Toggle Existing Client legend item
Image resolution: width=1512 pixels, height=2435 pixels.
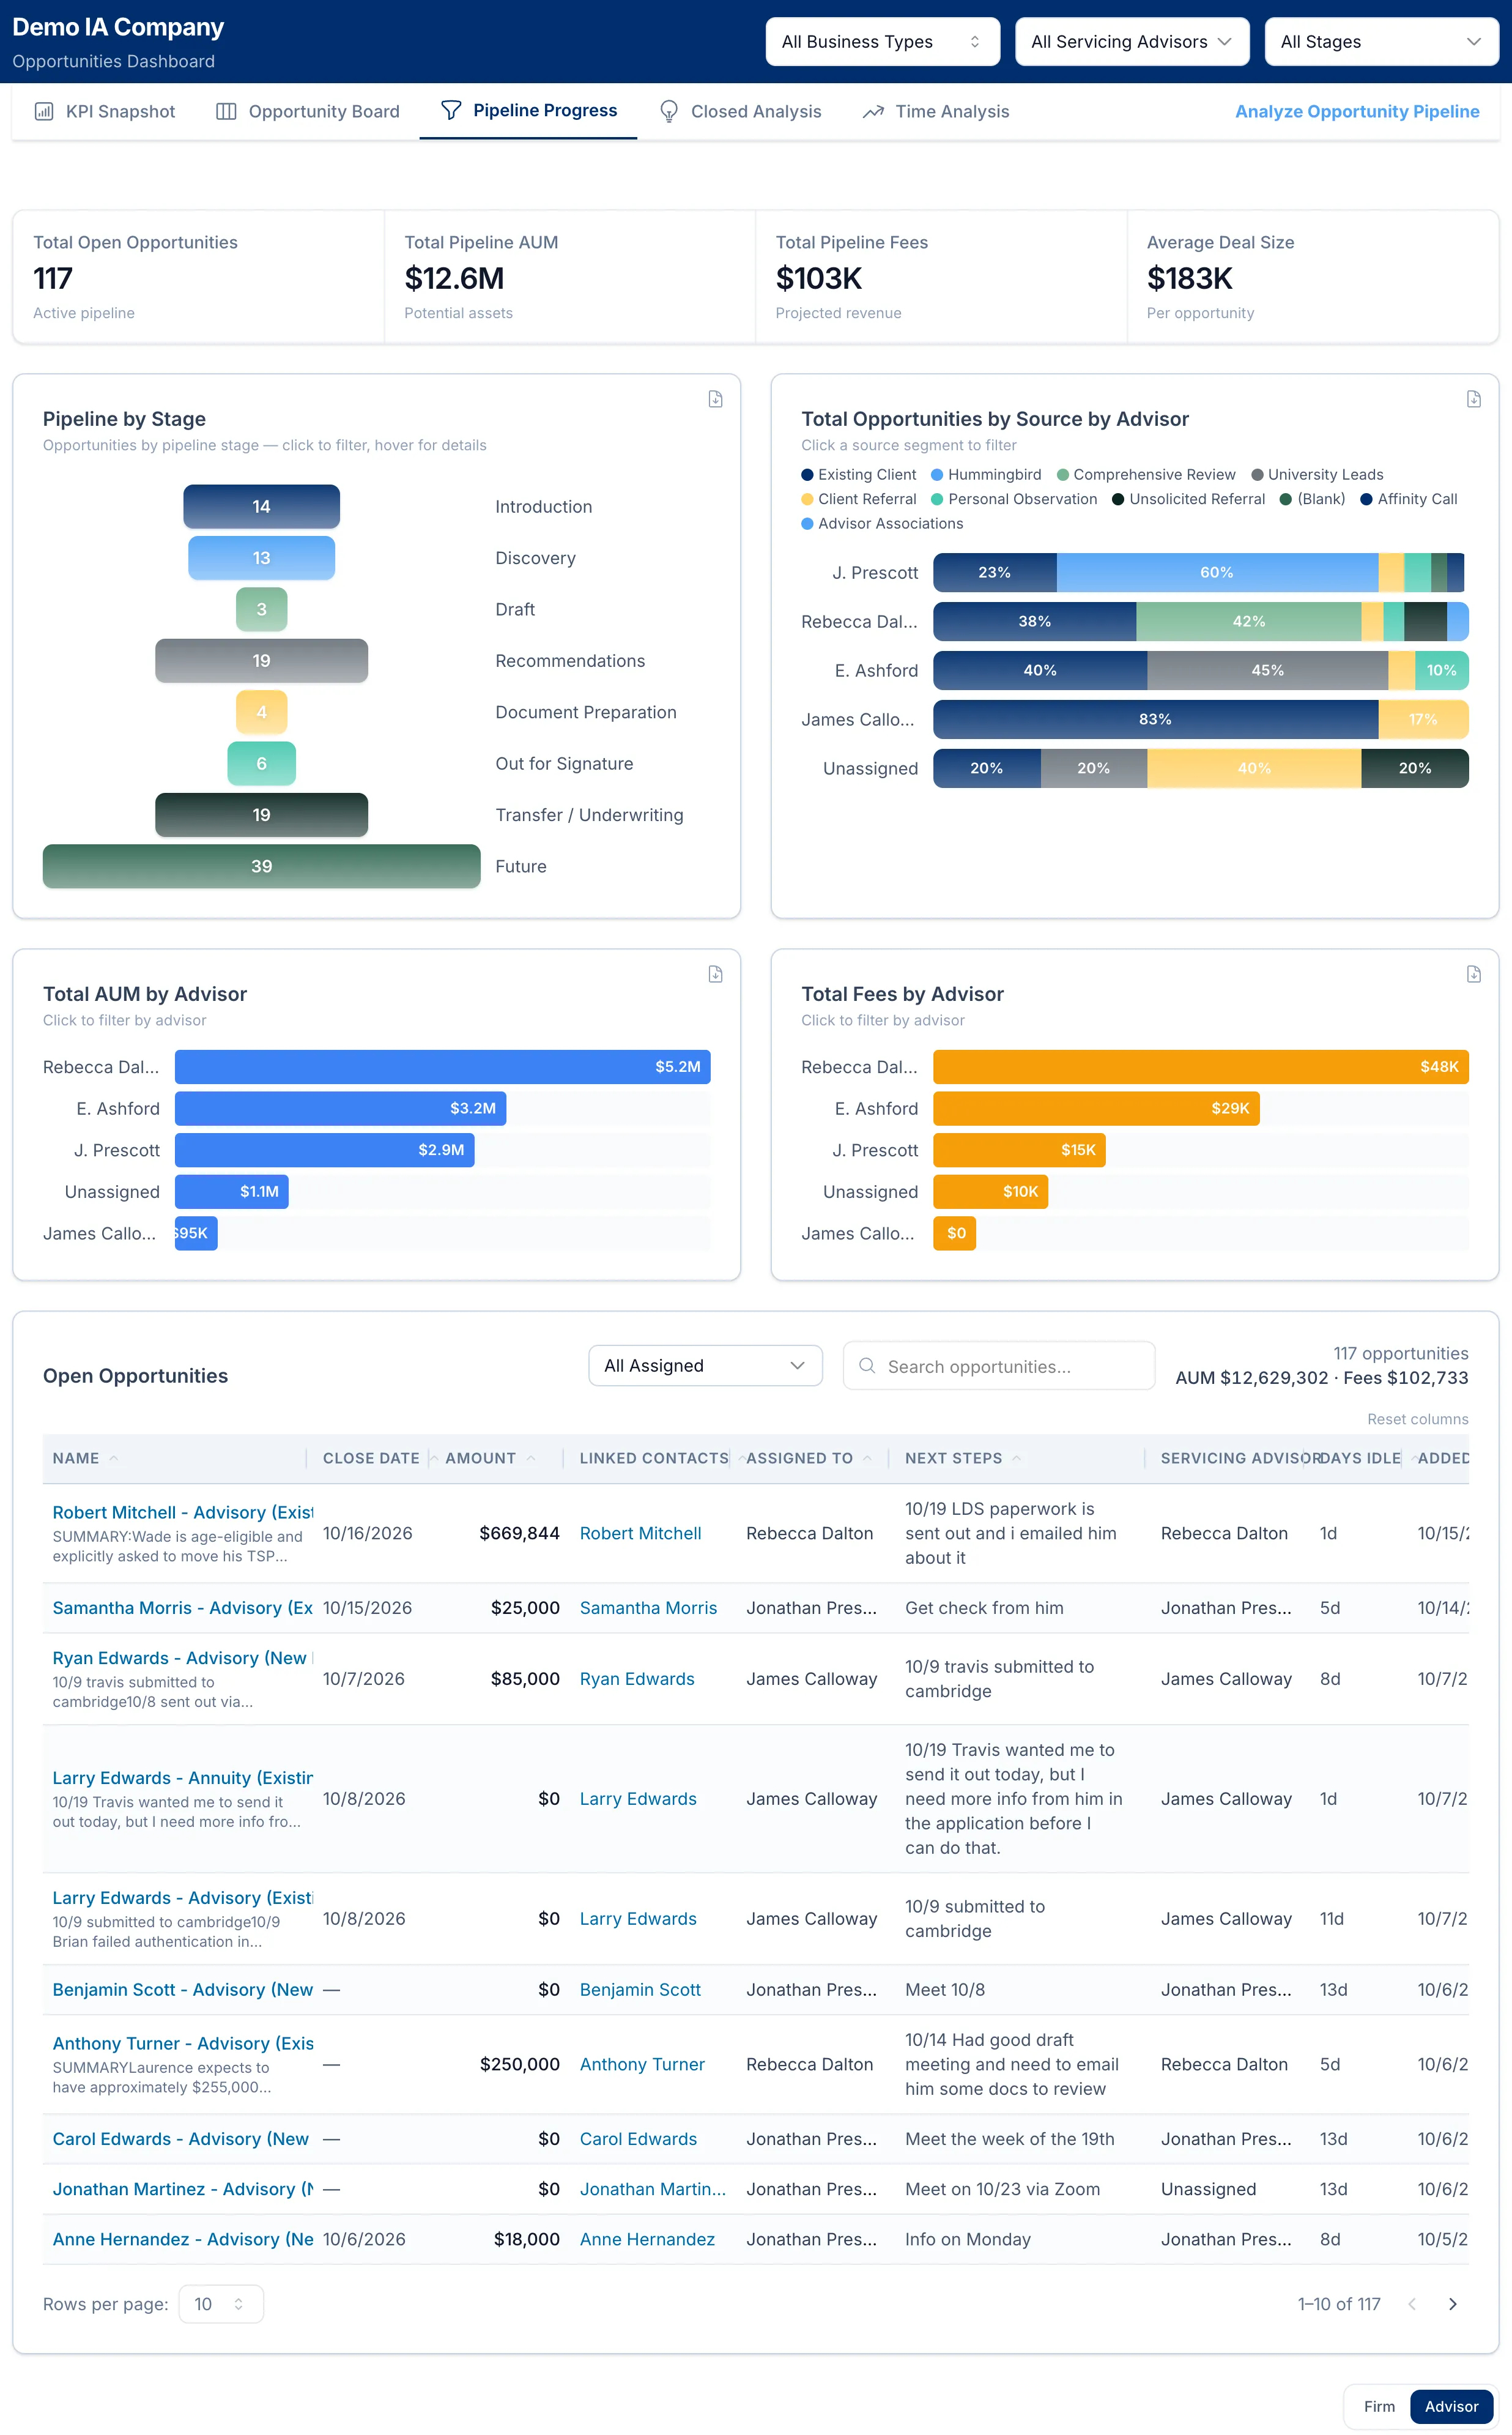coord(859,475)
